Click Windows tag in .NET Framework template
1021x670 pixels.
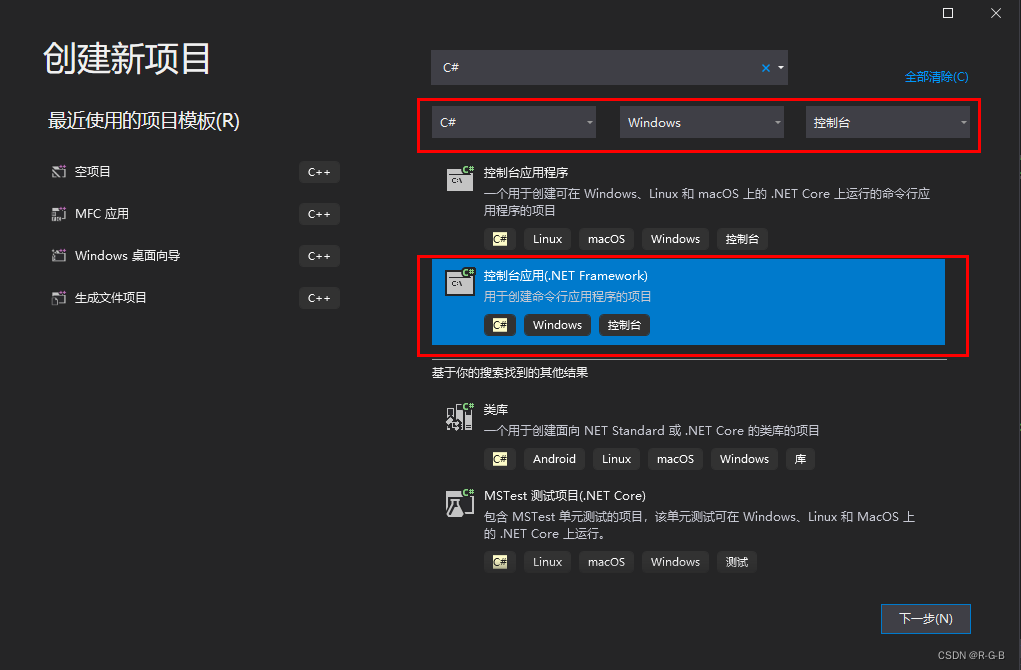coord(557,325)
